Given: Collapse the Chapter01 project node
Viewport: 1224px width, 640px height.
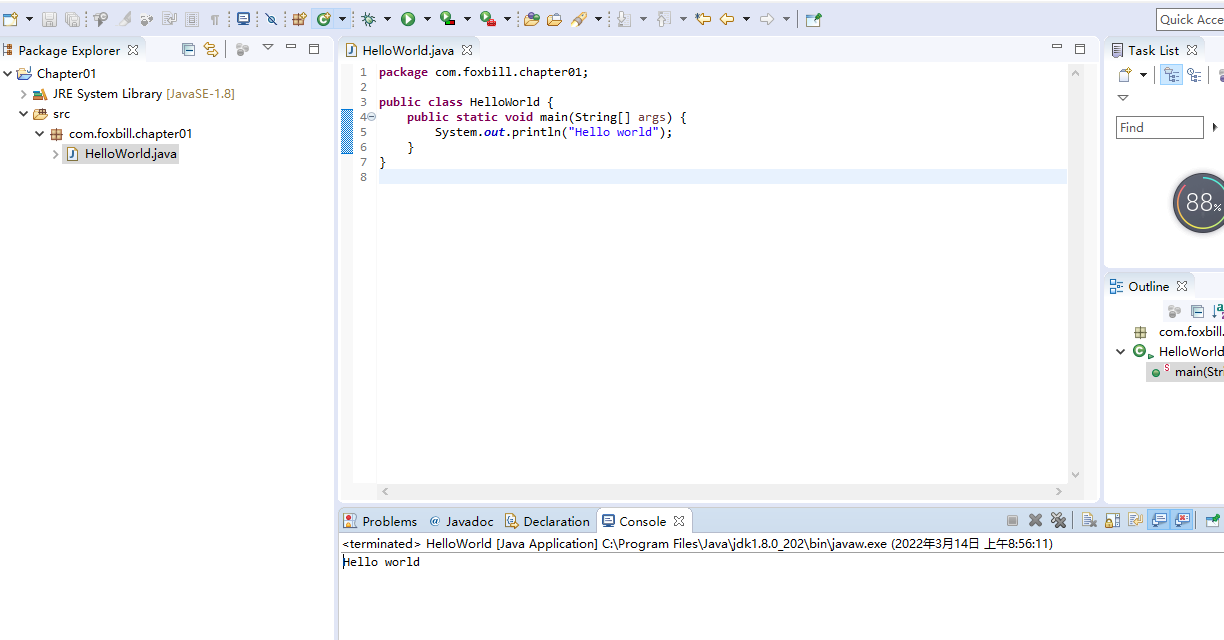Looking at the screenshot, I should pos(8,73).
